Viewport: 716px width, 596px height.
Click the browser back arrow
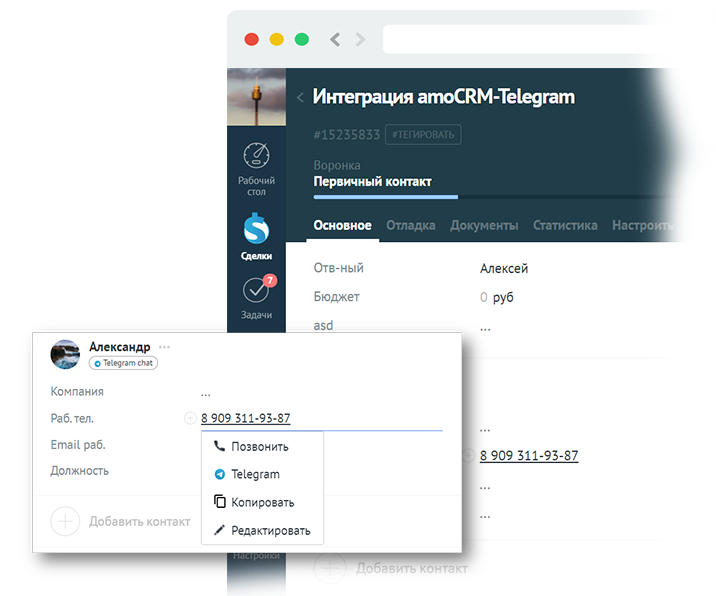tap(335, 40)
